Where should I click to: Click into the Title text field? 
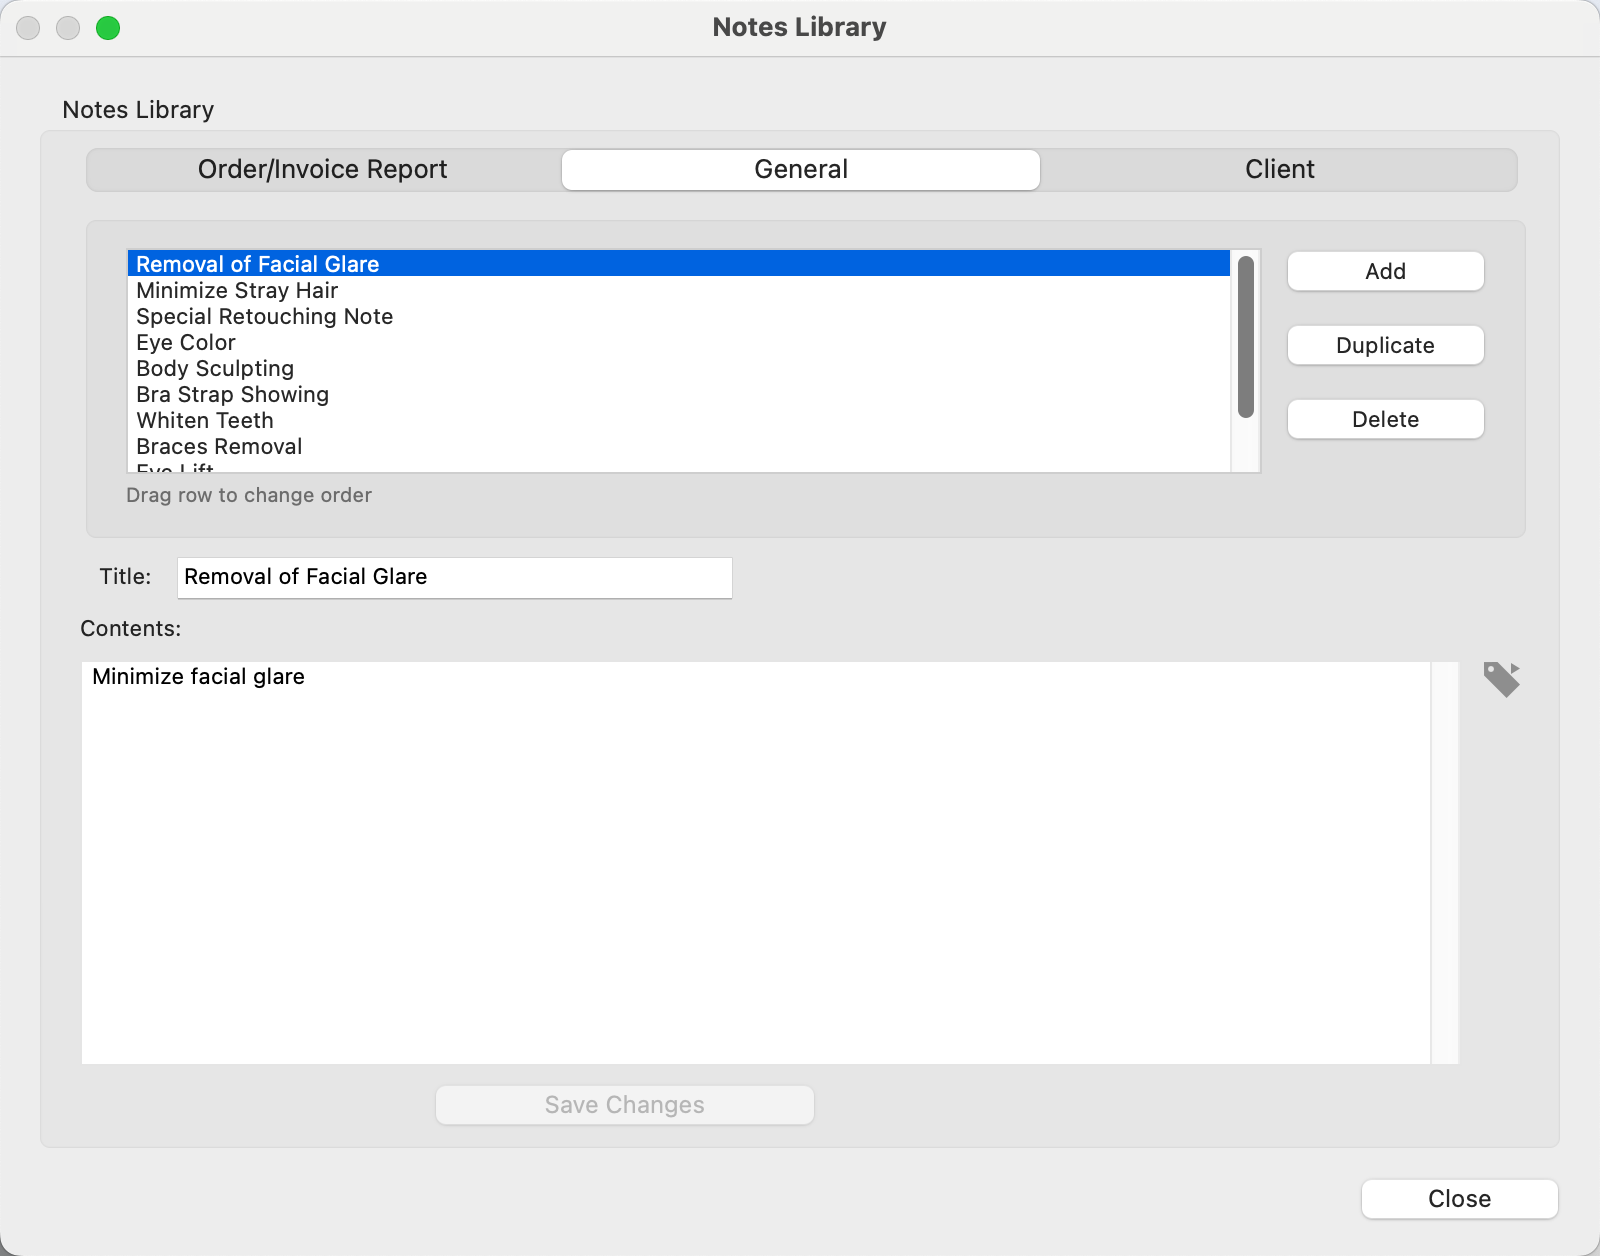click(x=454, y=578)
